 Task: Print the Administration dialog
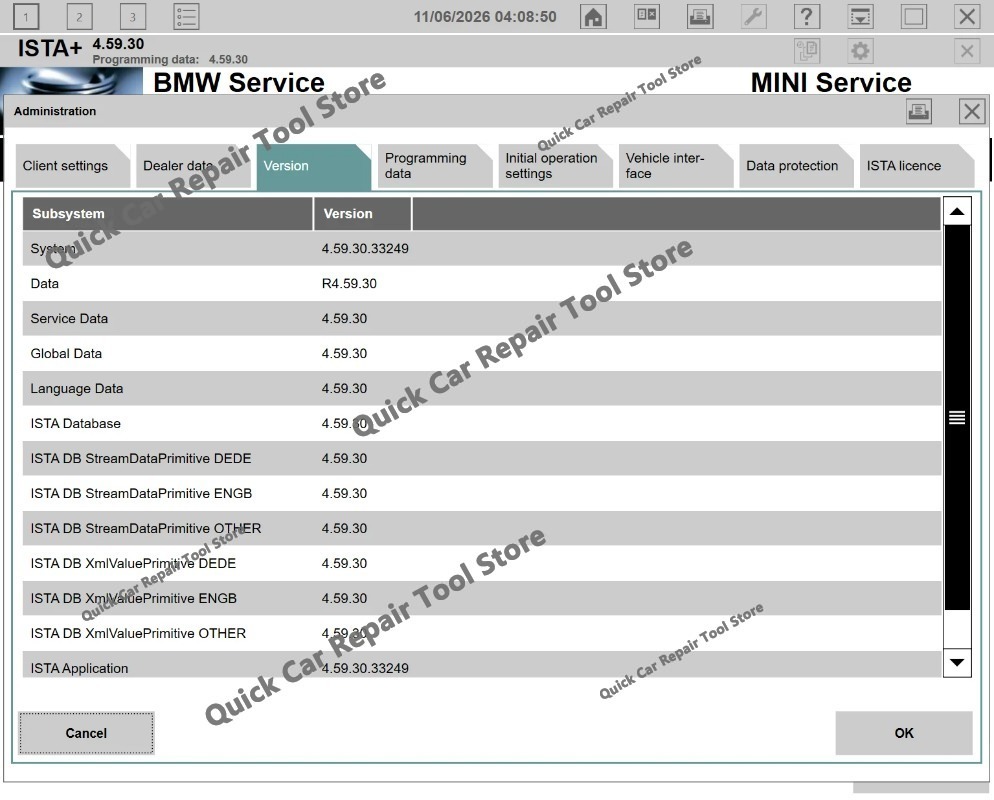click(x=919, y=112)
